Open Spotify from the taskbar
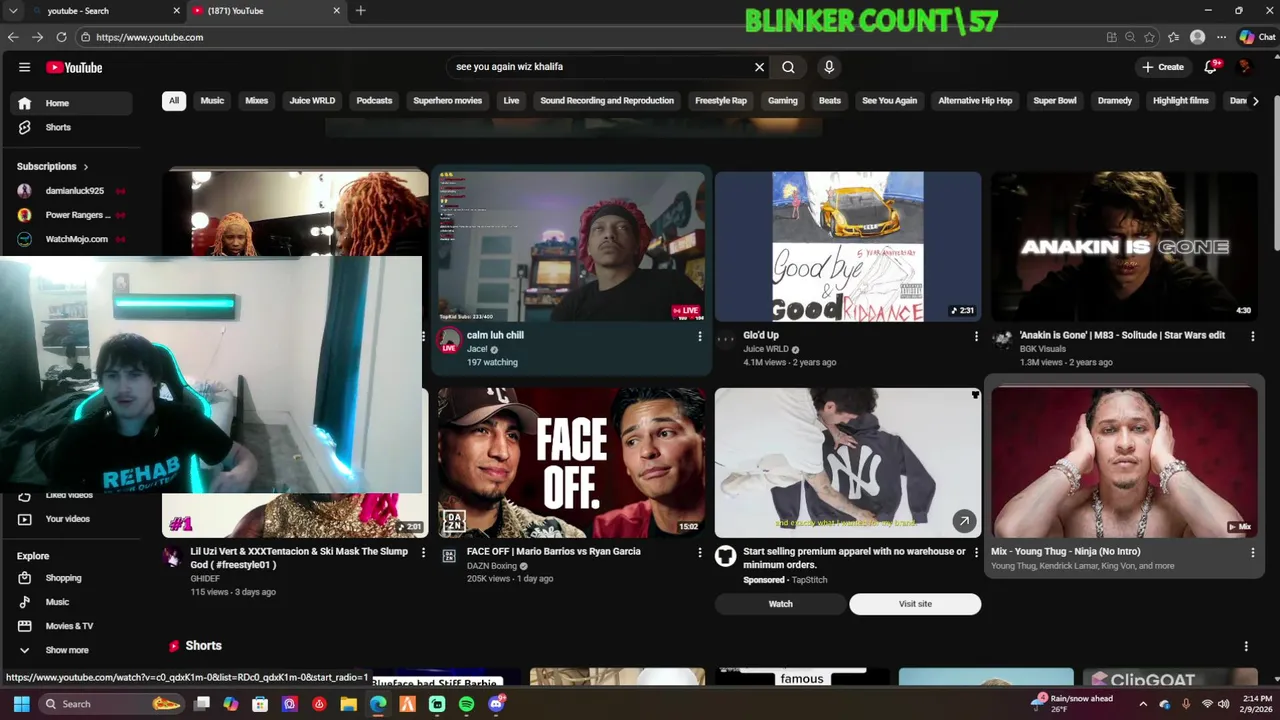The width and height of the screenshot is (1280, 720). (466, 704)
